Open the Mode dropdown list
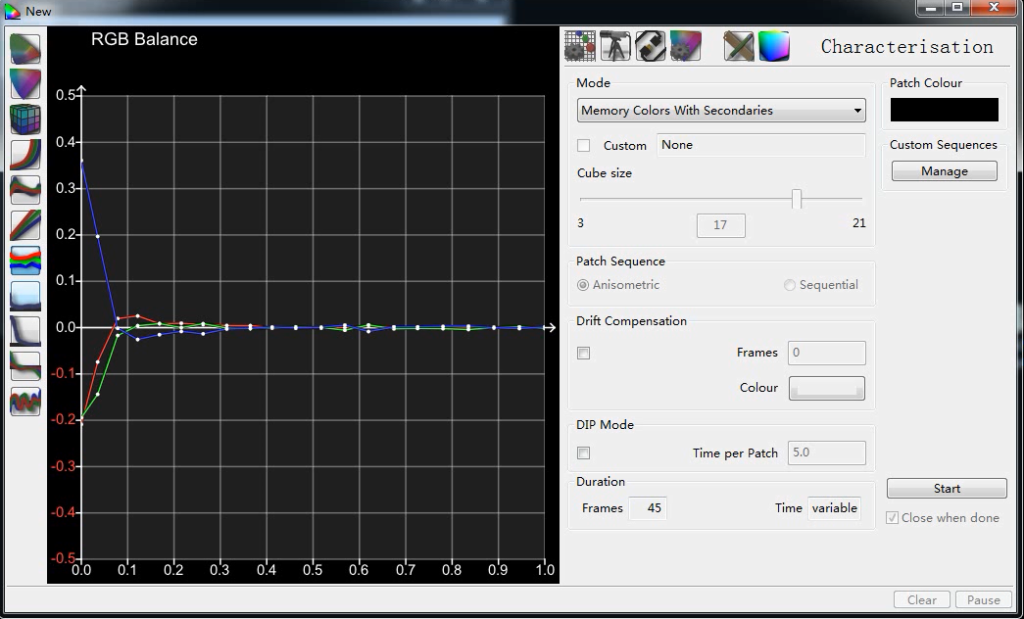1024x619 pixels. 721,110
